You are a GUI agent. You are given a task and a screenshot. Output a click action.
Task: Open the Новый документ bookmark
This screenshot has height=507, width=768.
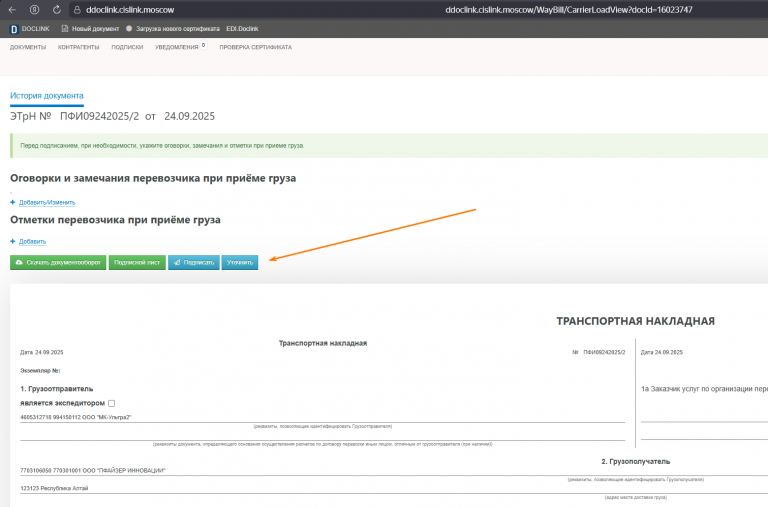90,29
